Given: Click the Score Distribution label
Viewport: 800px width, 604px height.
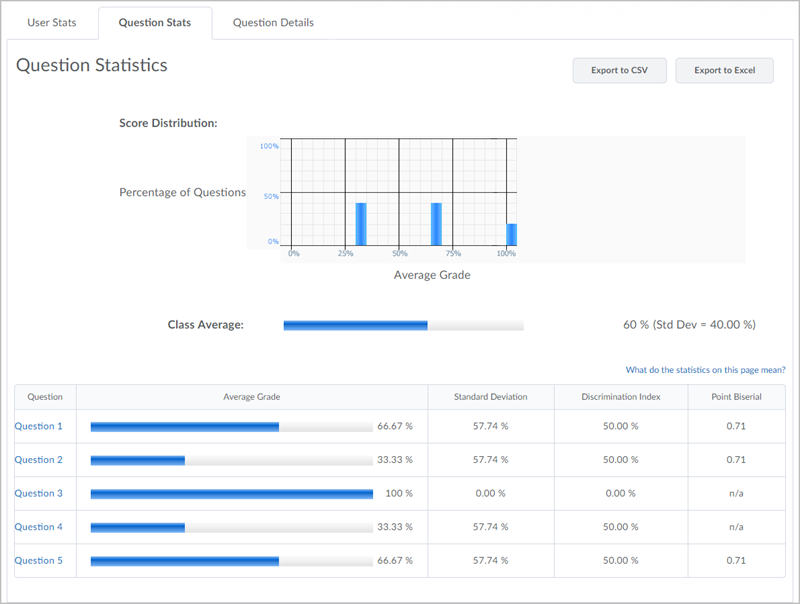Looking at the screenshot, I should [x=168, y=123].
